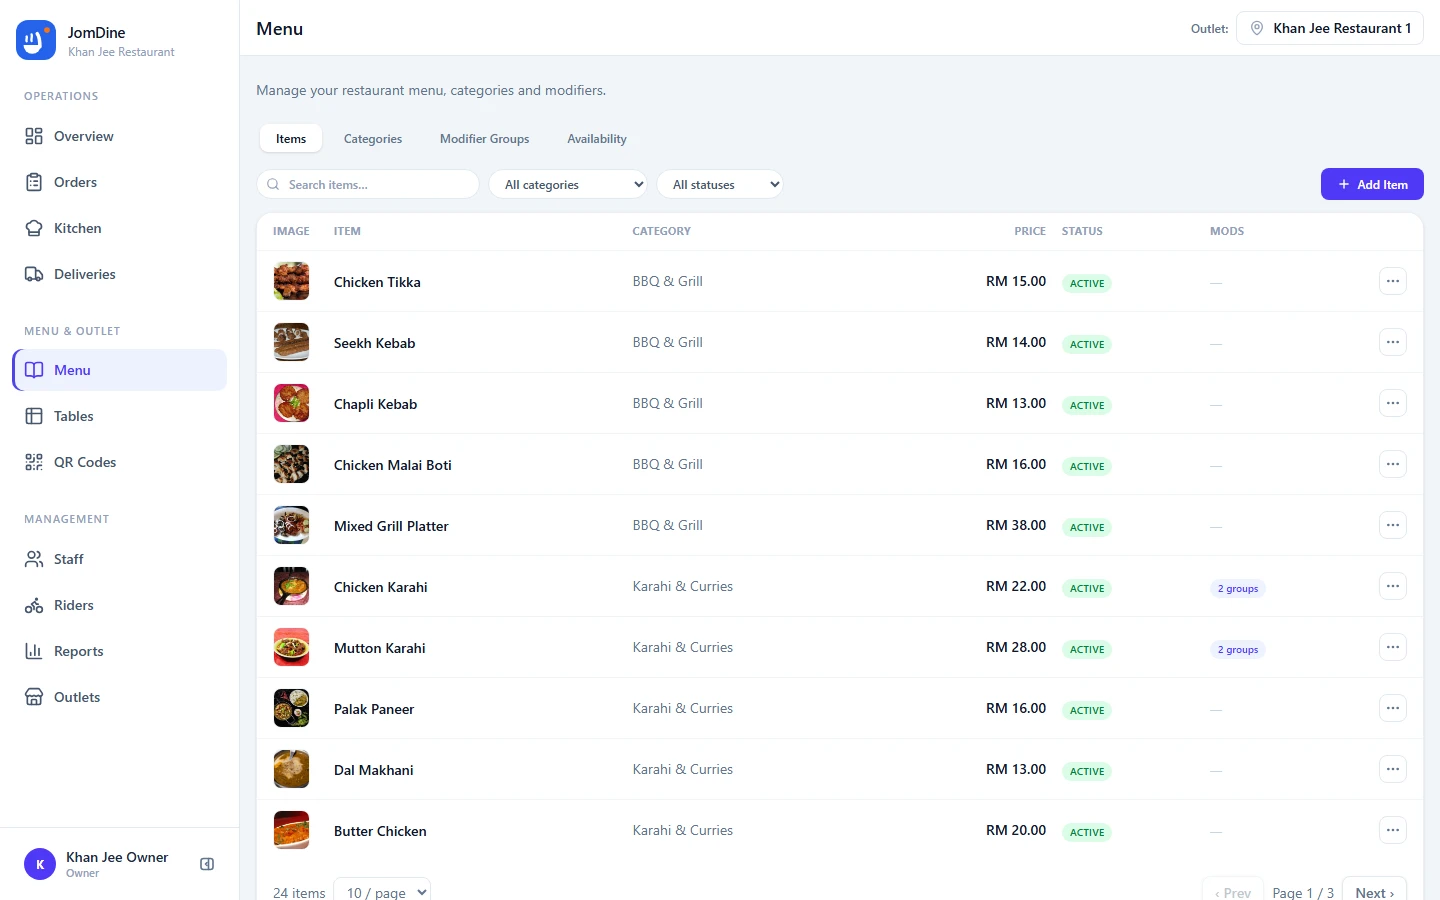Select the Items tab
This screenshot has width=1440, height=900.
[x=291, y=139]
